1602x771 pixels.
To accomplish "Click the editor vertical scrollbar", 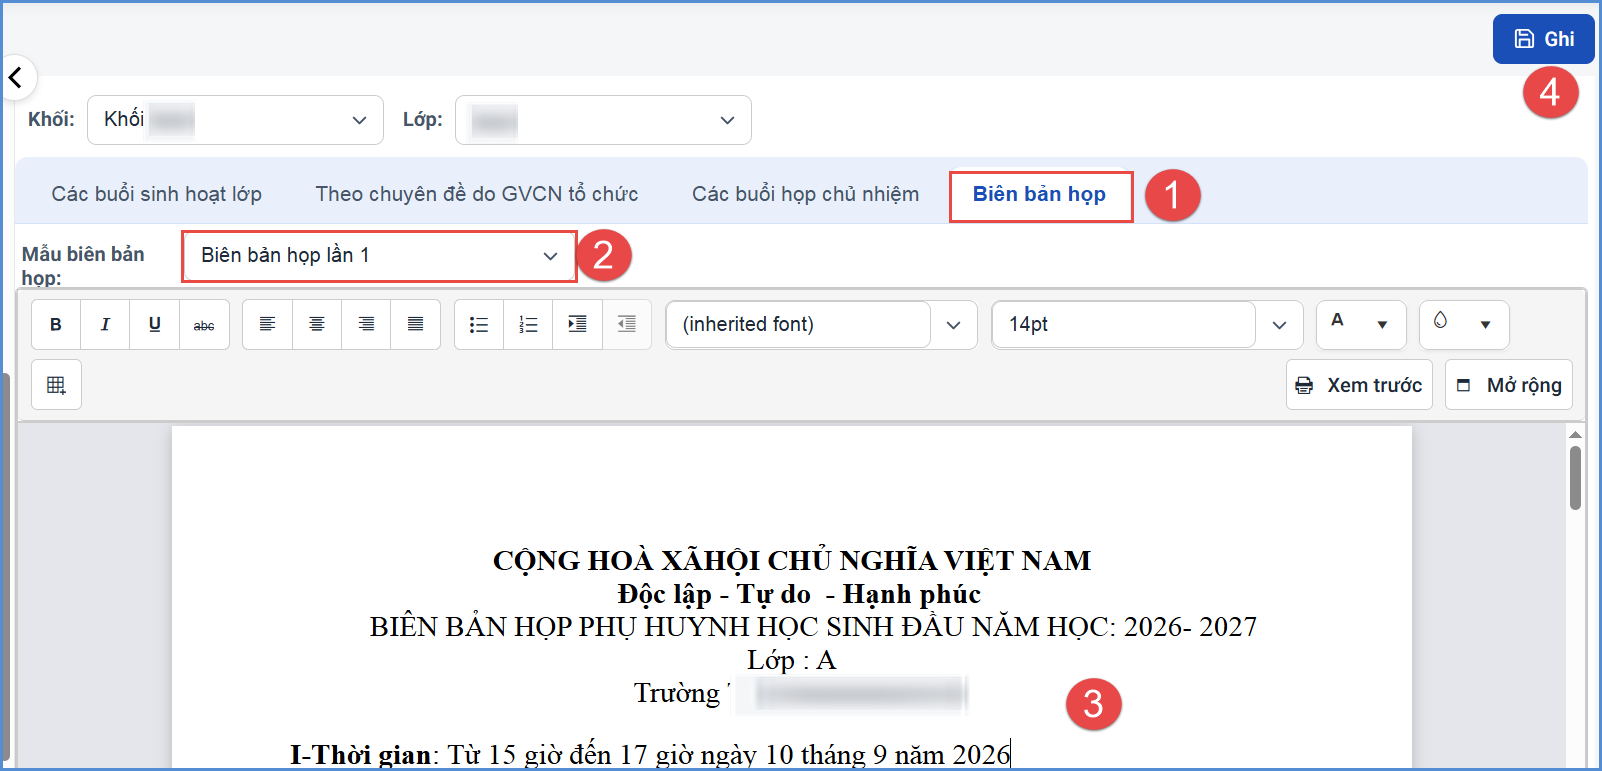I will (x=1575, y=478).
